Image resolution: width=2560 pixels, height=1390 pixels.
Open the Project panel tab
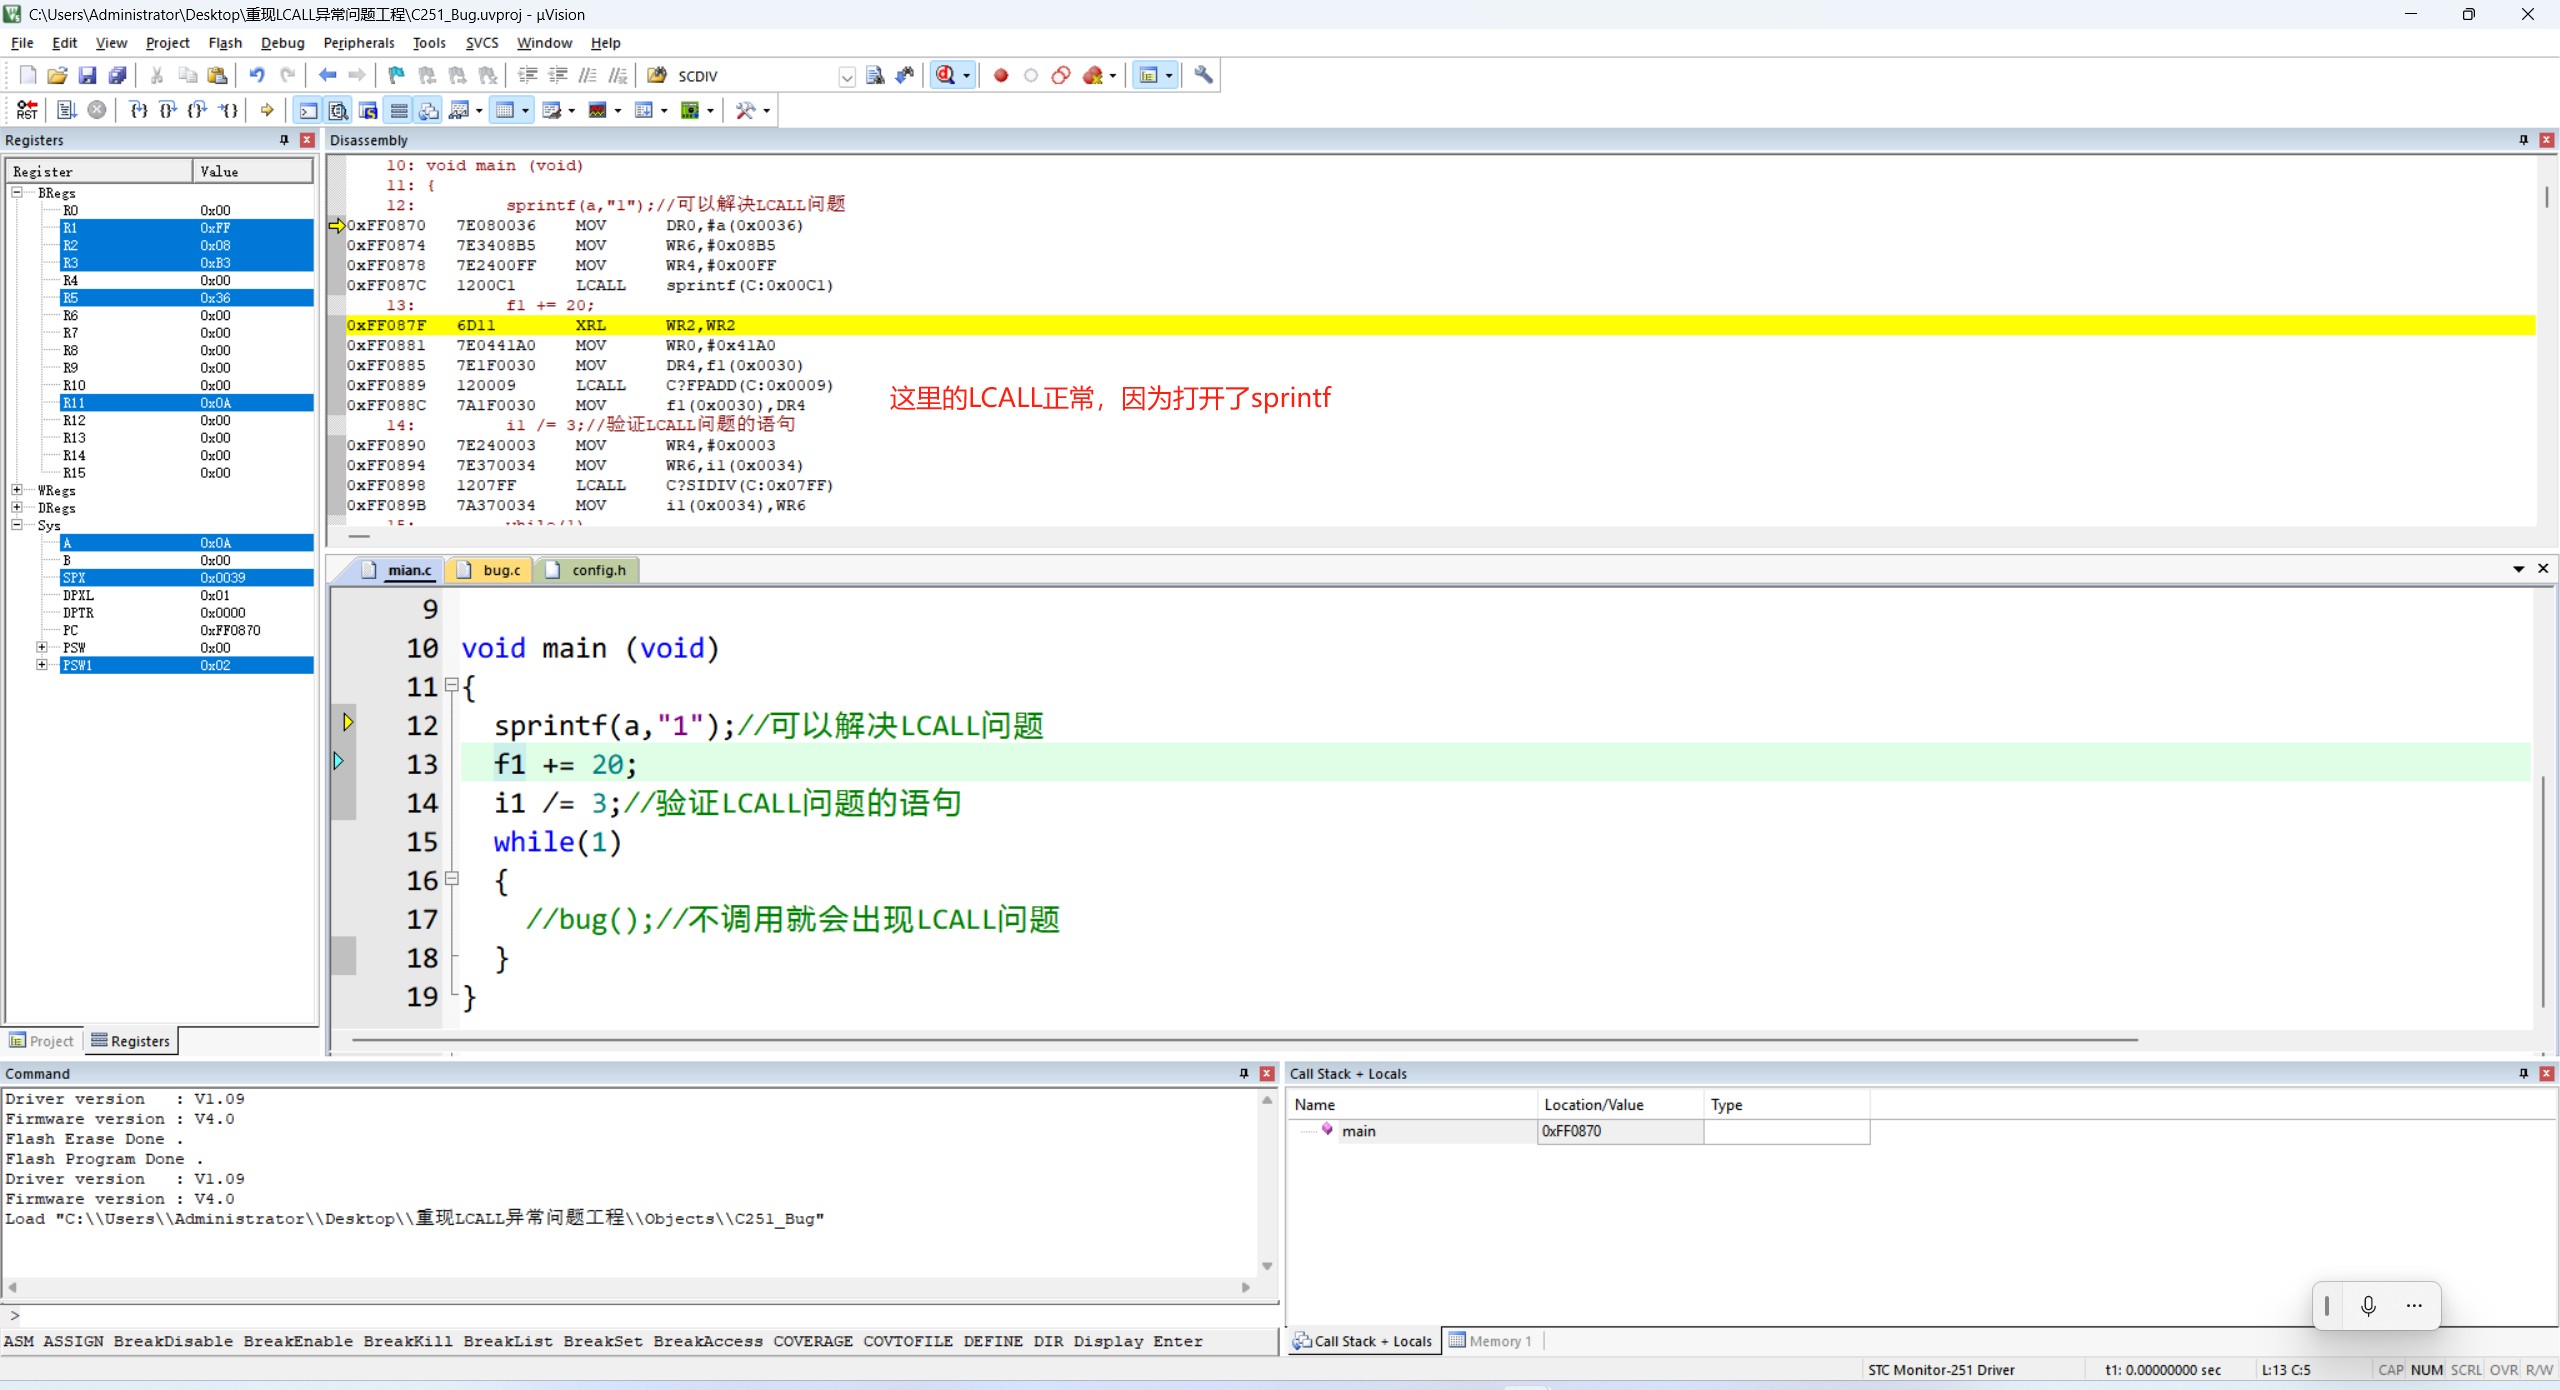point(42,1041)
